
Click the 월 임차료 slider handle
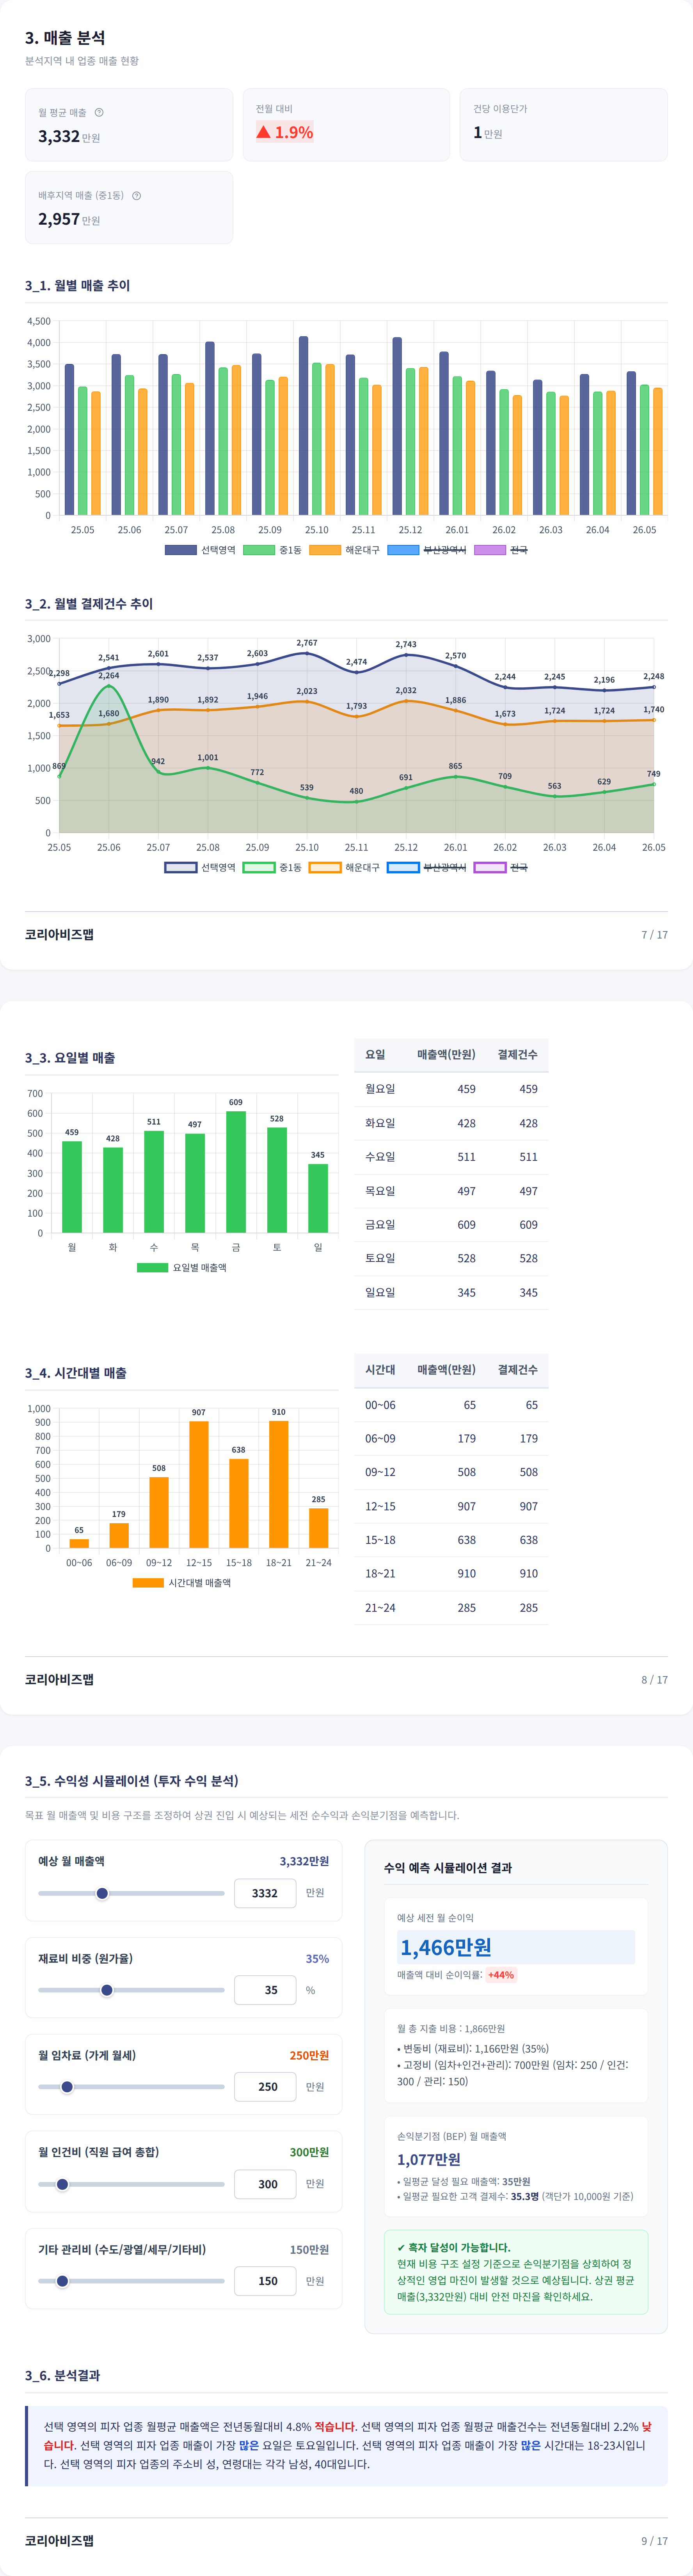tap(67, 2087)
